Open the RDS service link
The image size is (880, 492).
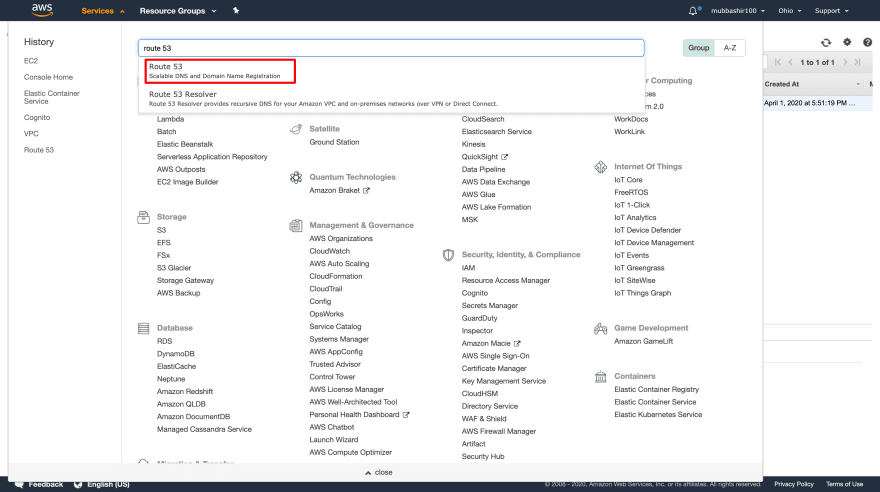164,341
